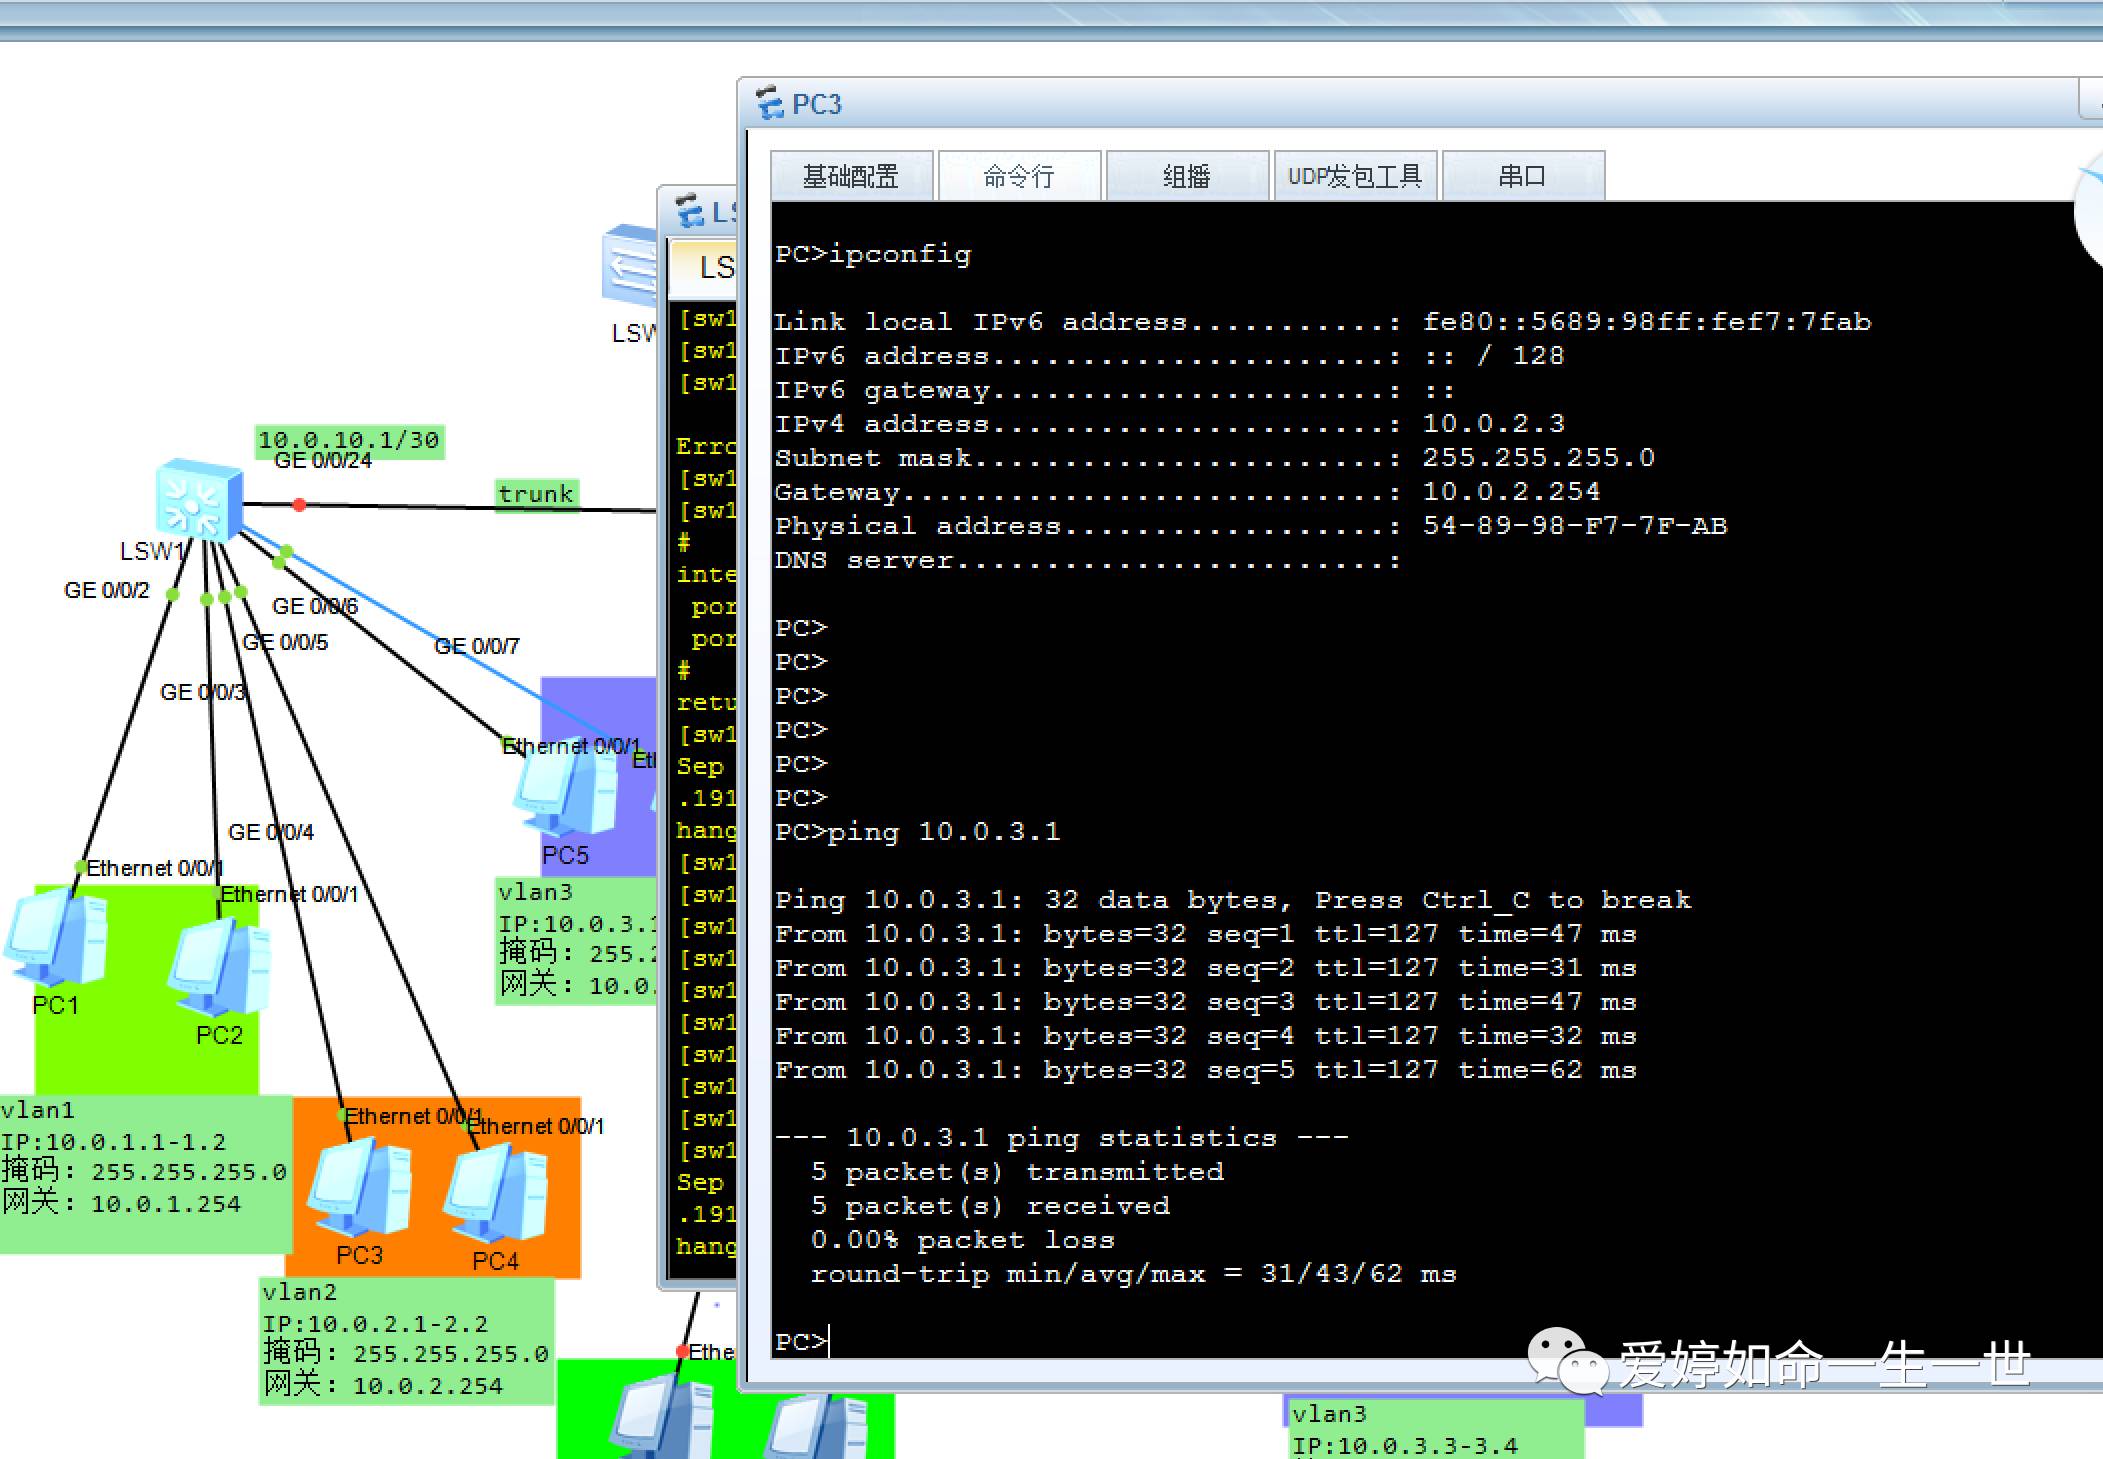Switch to UDP发包工具 tab
Screen dimensions: 2103x1459
[1355, 177]
